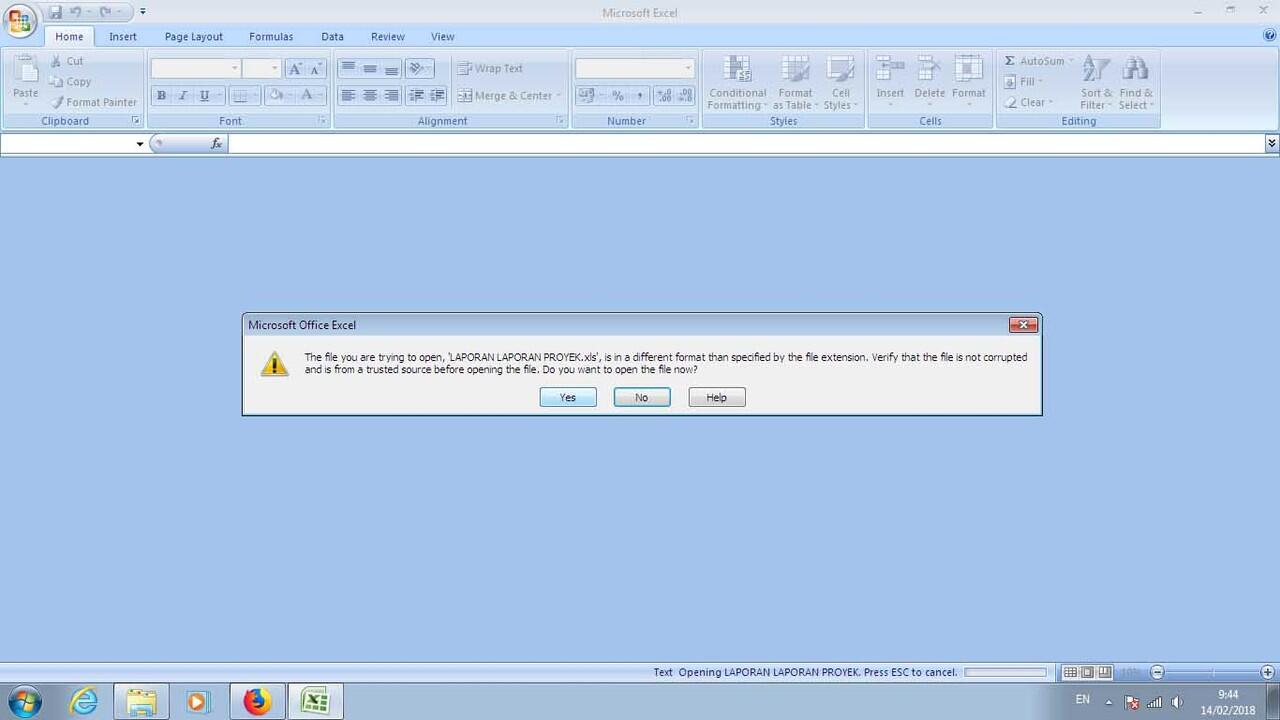Image resolution: width=1280 pixels, height=720 pixels.
Task: Click the Comma Style icon
Action: 640,96
